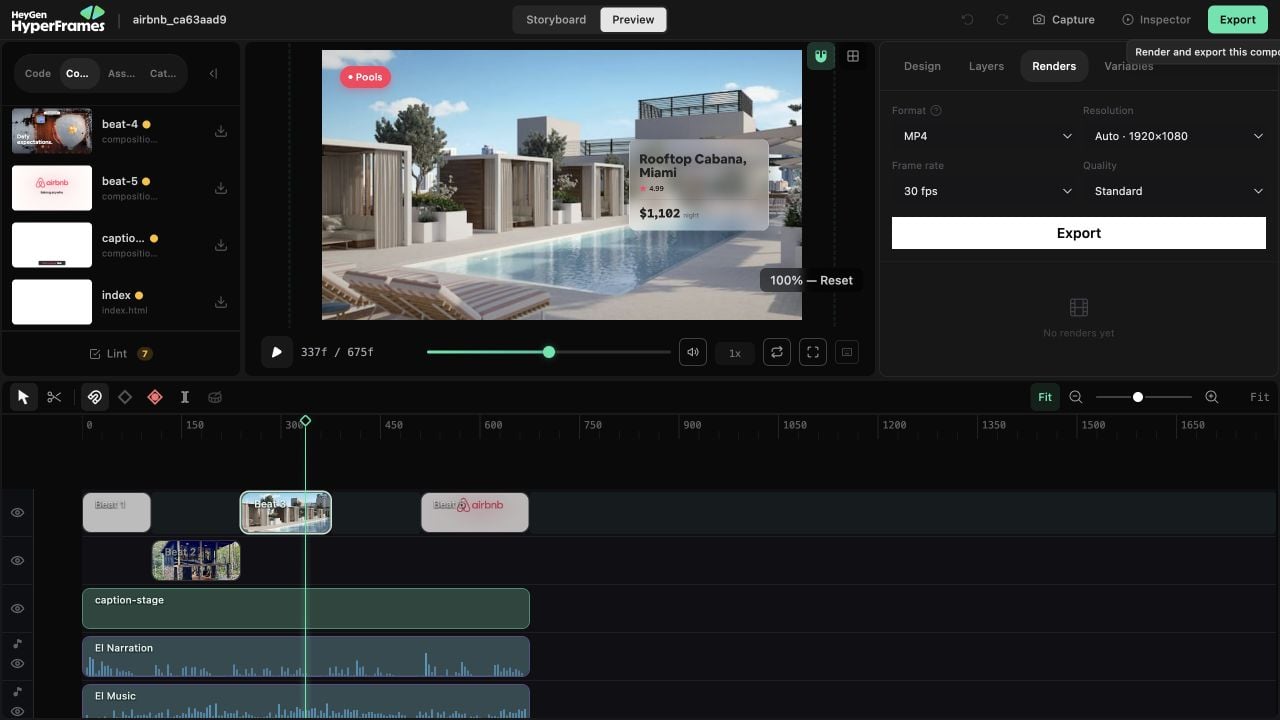The width and height of the screenshot is (1280, 720).
Task: Open the Quality Standard dropdown
Action: 1176,191
